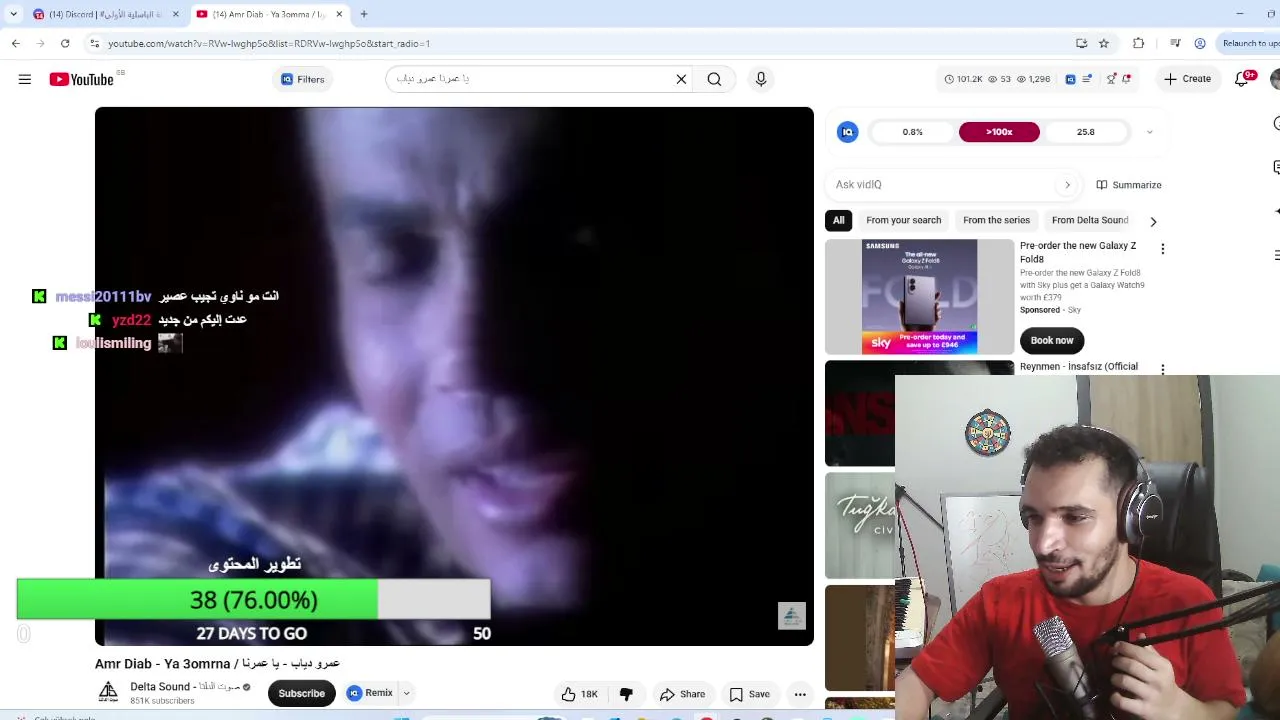This screenshot has width=1280, height=720.
Task: Open the YouTube guide hamburger menu
Action: [25, 79]
